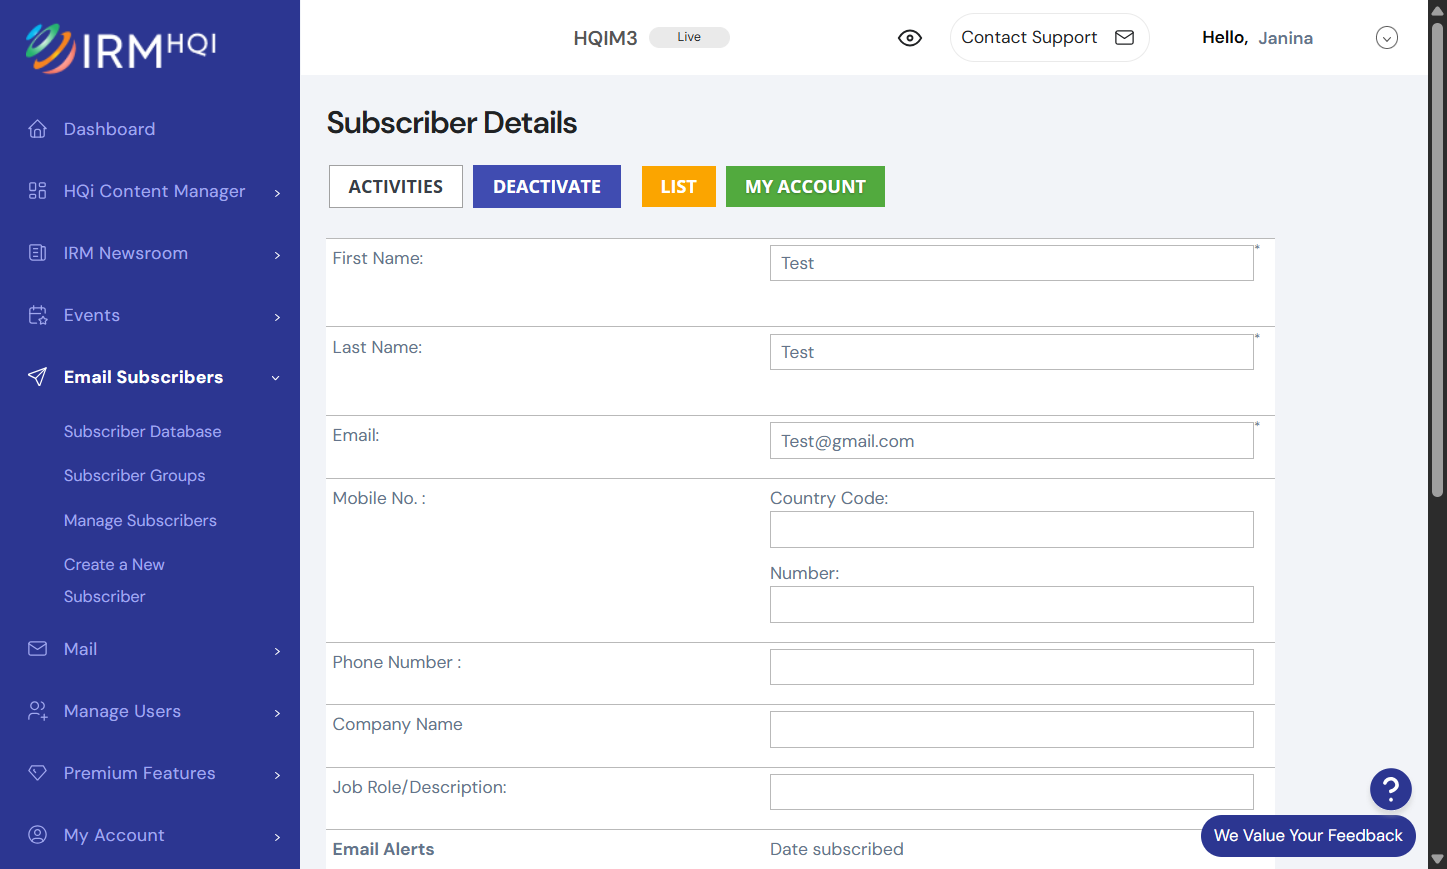Open Subscriber Groups in sidebar
This screenshot has height=869, width=1447.
tap(135, 476)
